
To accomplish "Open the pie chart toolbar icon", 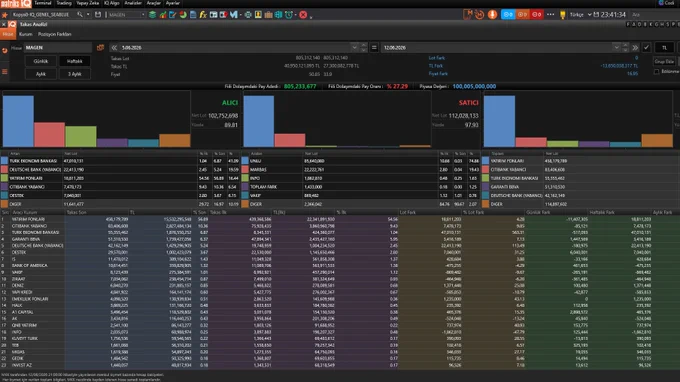I will [x=183, y=15].
